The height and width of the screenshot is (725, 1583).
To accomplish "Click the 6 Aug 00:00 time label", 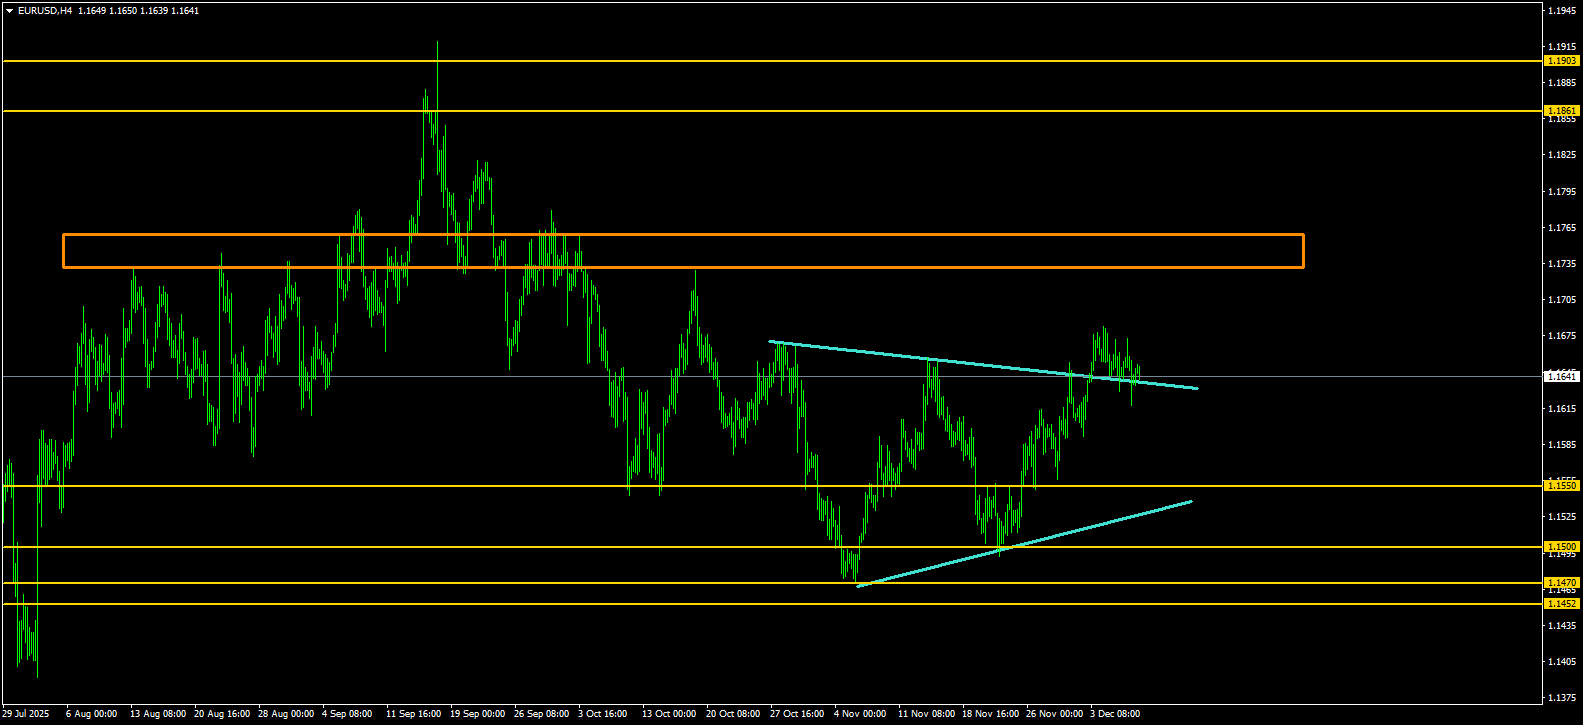I will 91,714.
